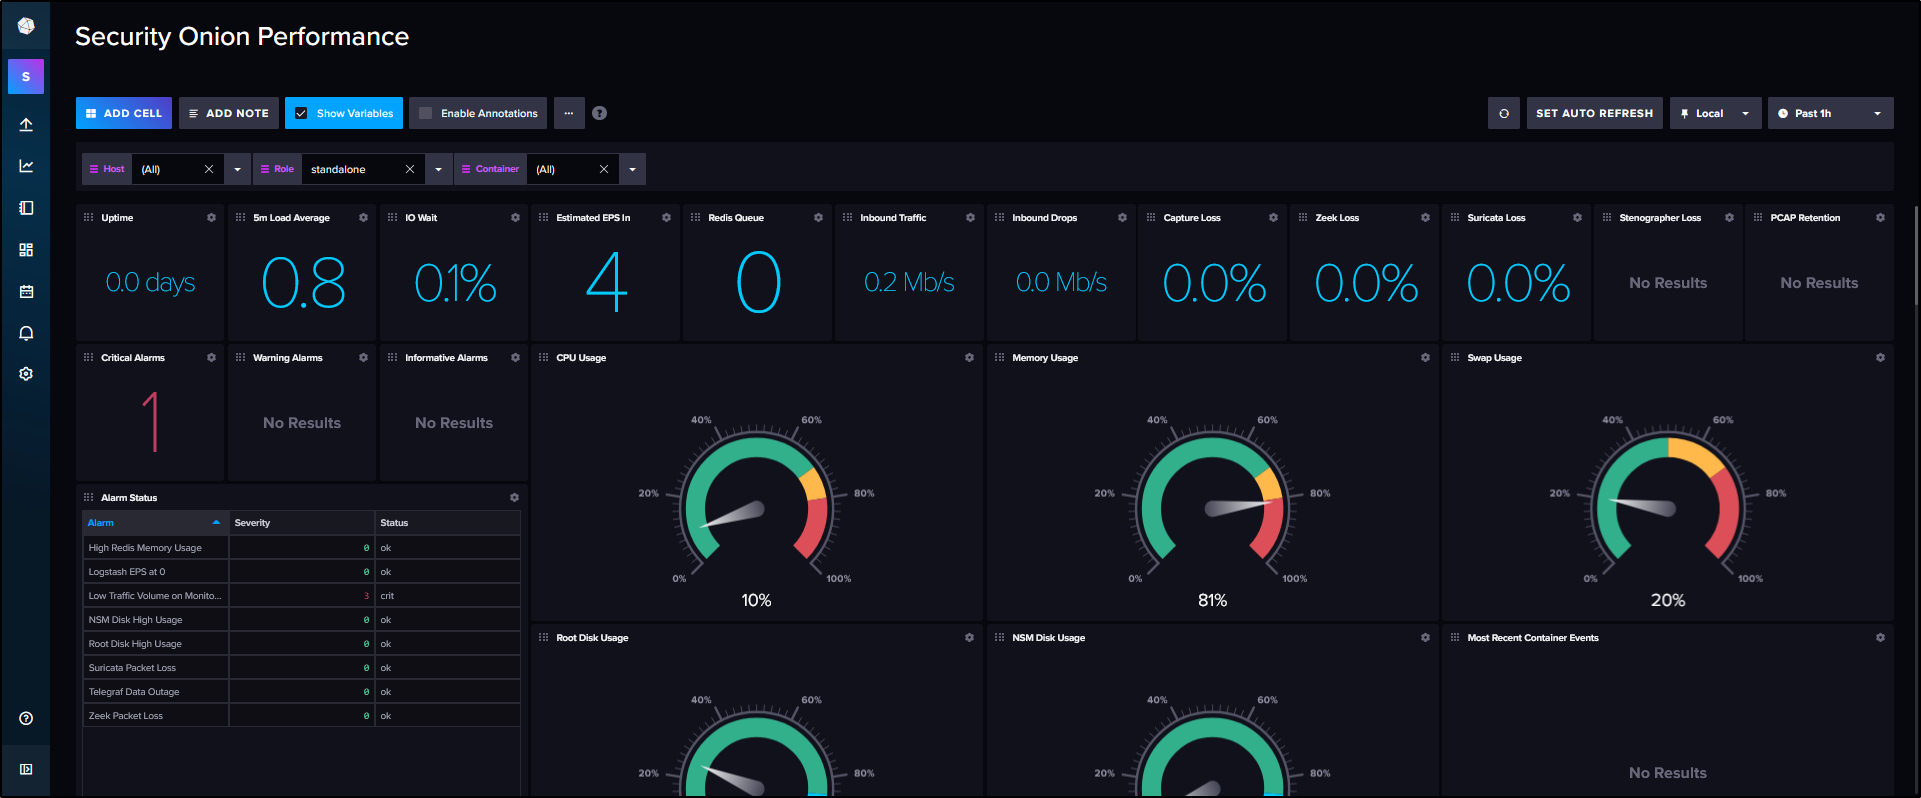Open the Past 1h time range dropdown

click(x=1830, y=113)
